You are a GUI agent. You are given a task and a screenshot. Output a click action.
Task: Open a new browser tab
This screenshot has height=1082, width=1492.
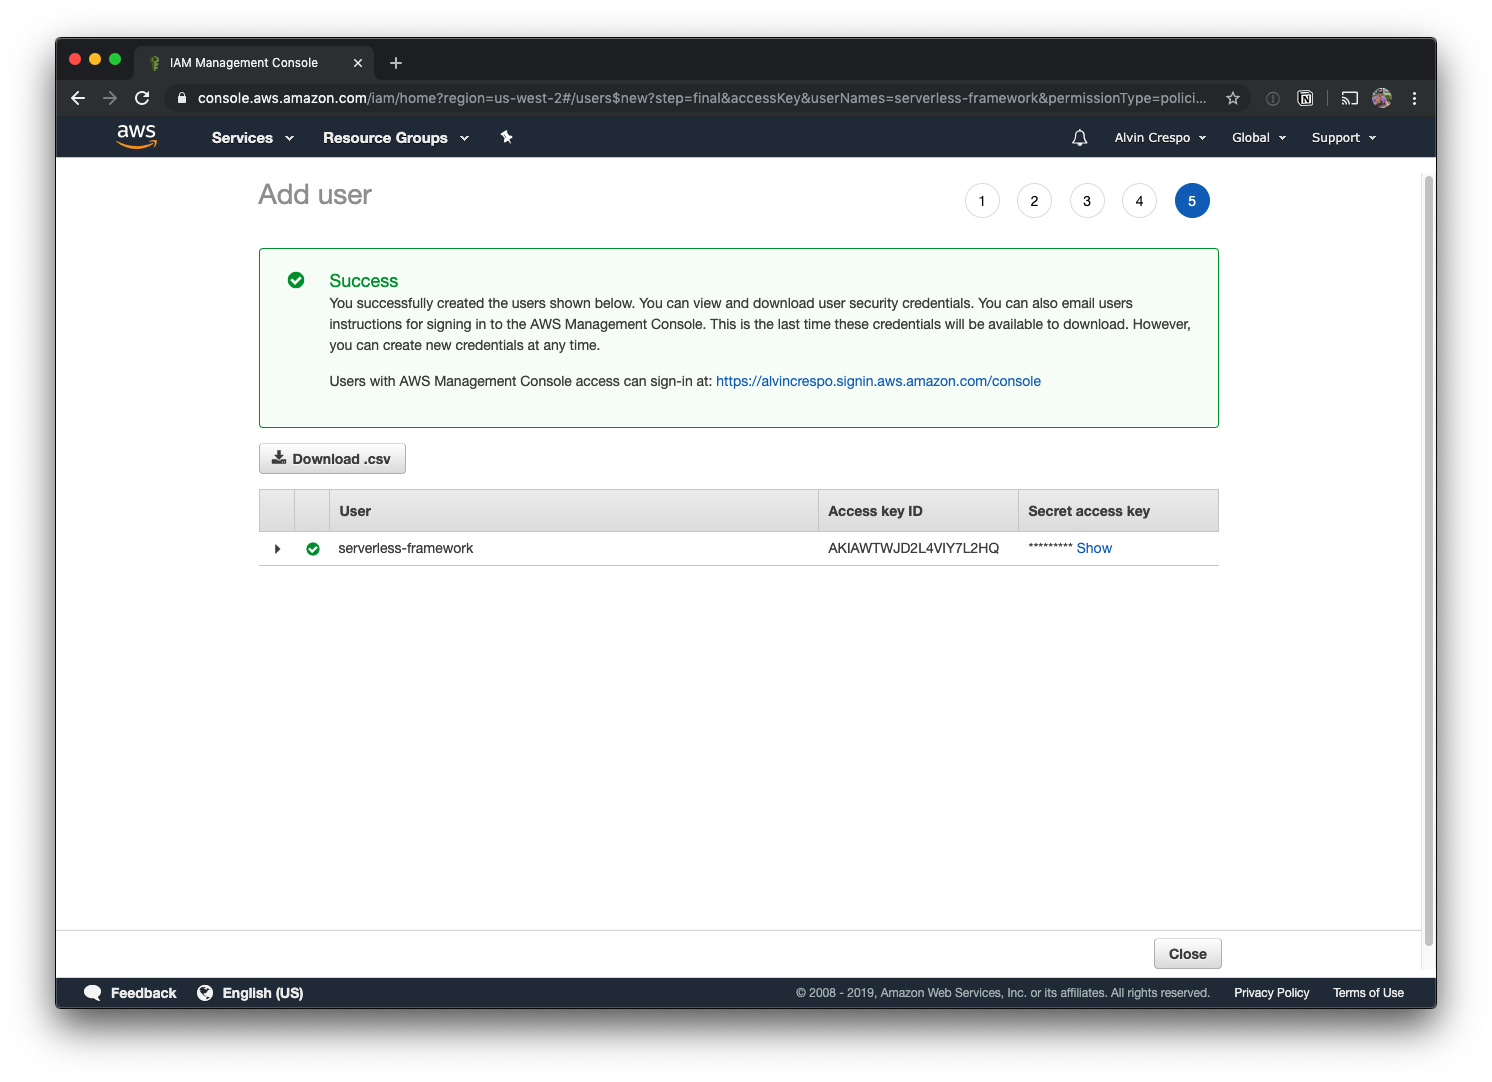(396, 63)
